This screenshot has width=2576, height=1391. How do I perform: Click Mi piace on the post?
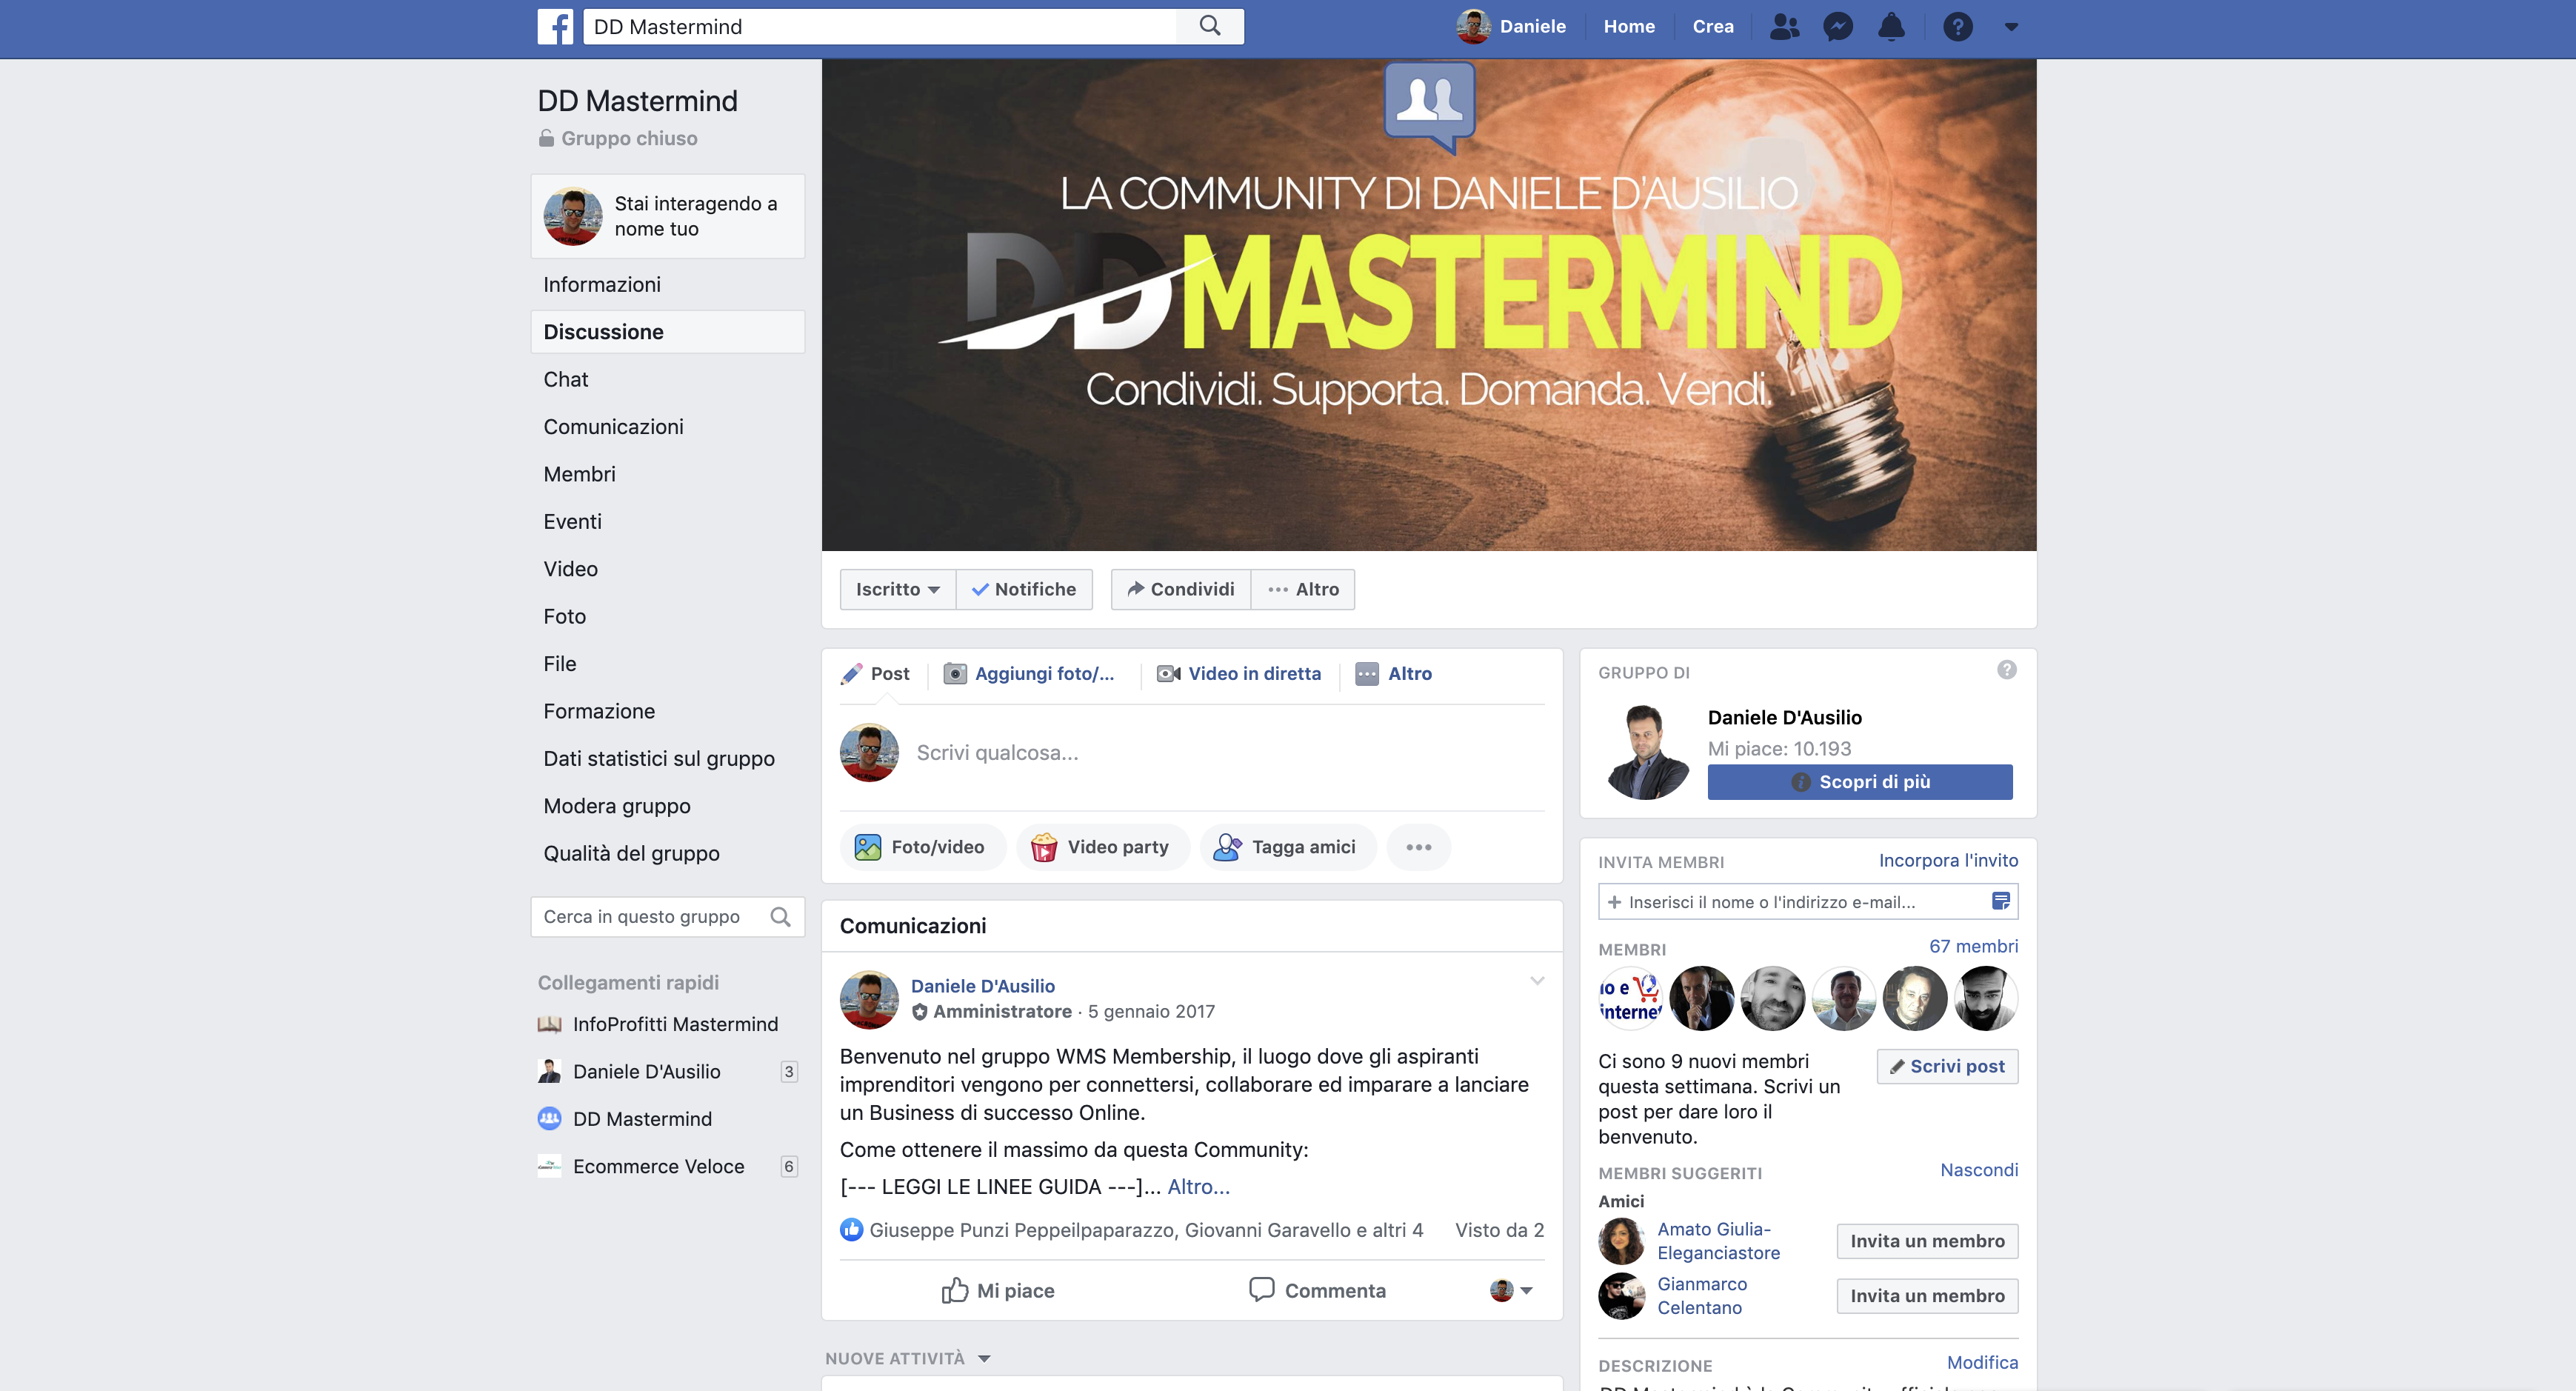[998, 1291]
